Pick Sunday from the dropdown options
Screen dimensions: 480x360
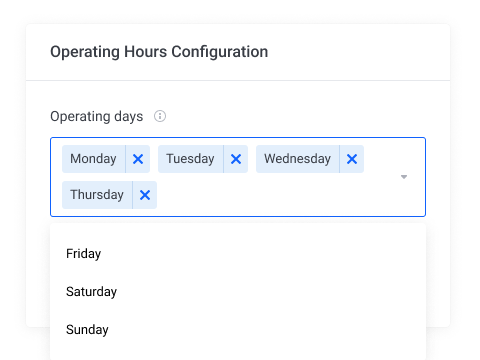pyautogui.click(x=238, y=330)
